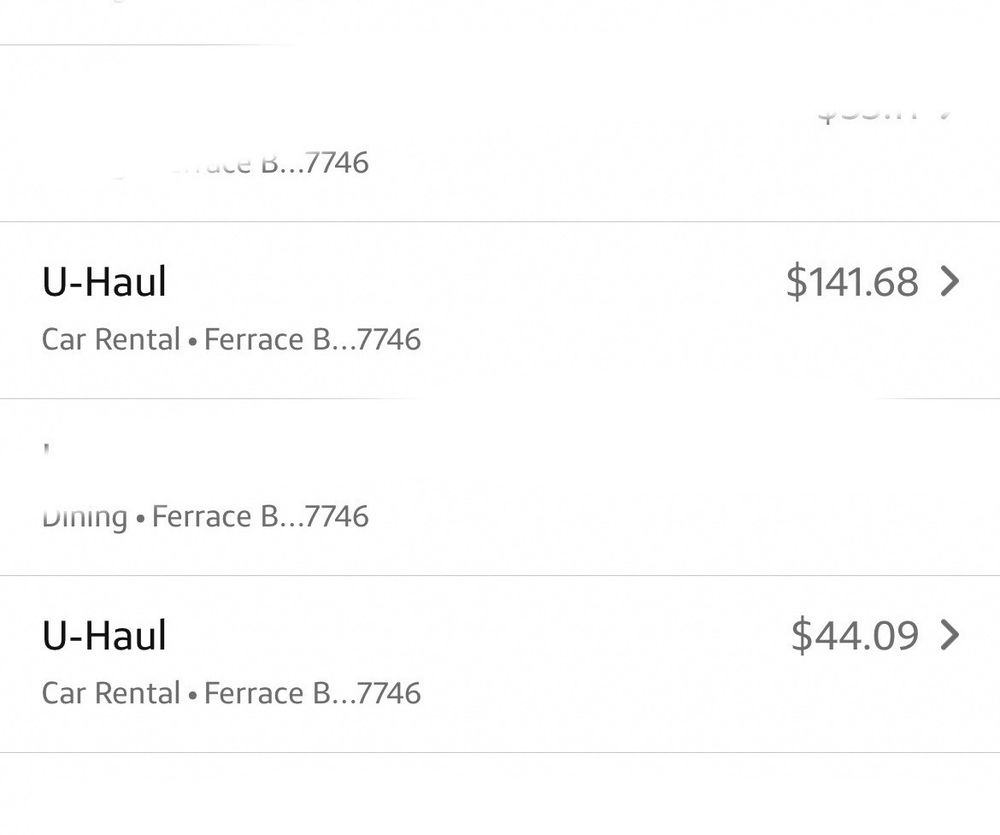The image size is (1000, 835).
Task: Tap the Car Rental label in $44.09 row
Action: click(x=111, y=693)
